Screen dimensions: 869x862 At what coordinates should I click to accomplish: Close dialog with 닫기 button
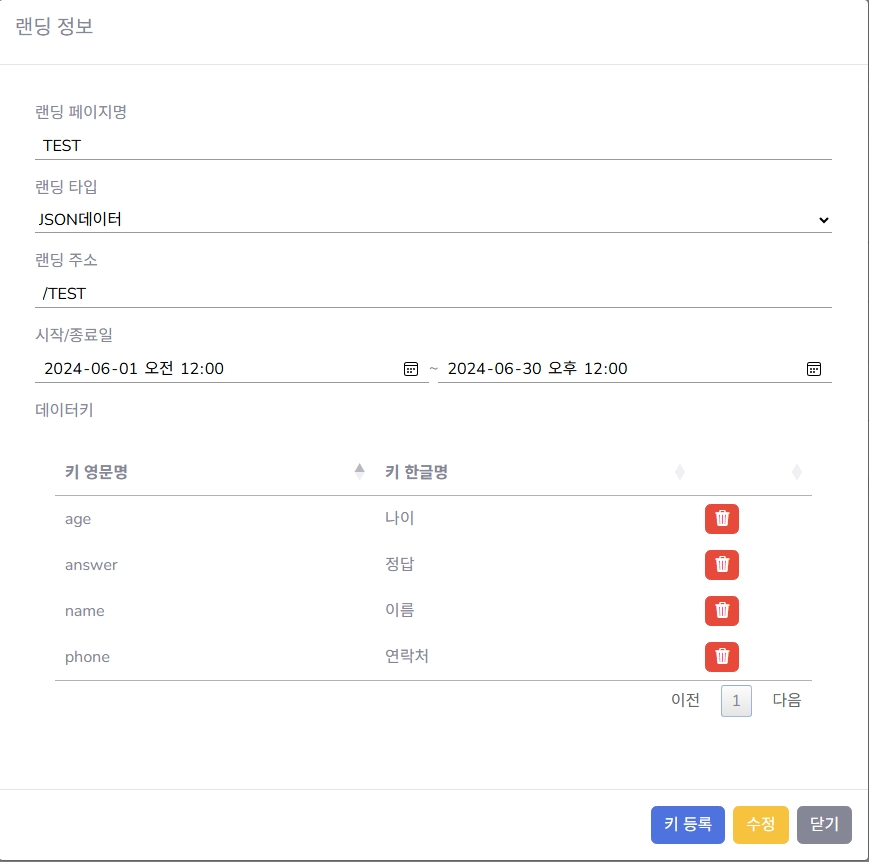coord(824,824)
